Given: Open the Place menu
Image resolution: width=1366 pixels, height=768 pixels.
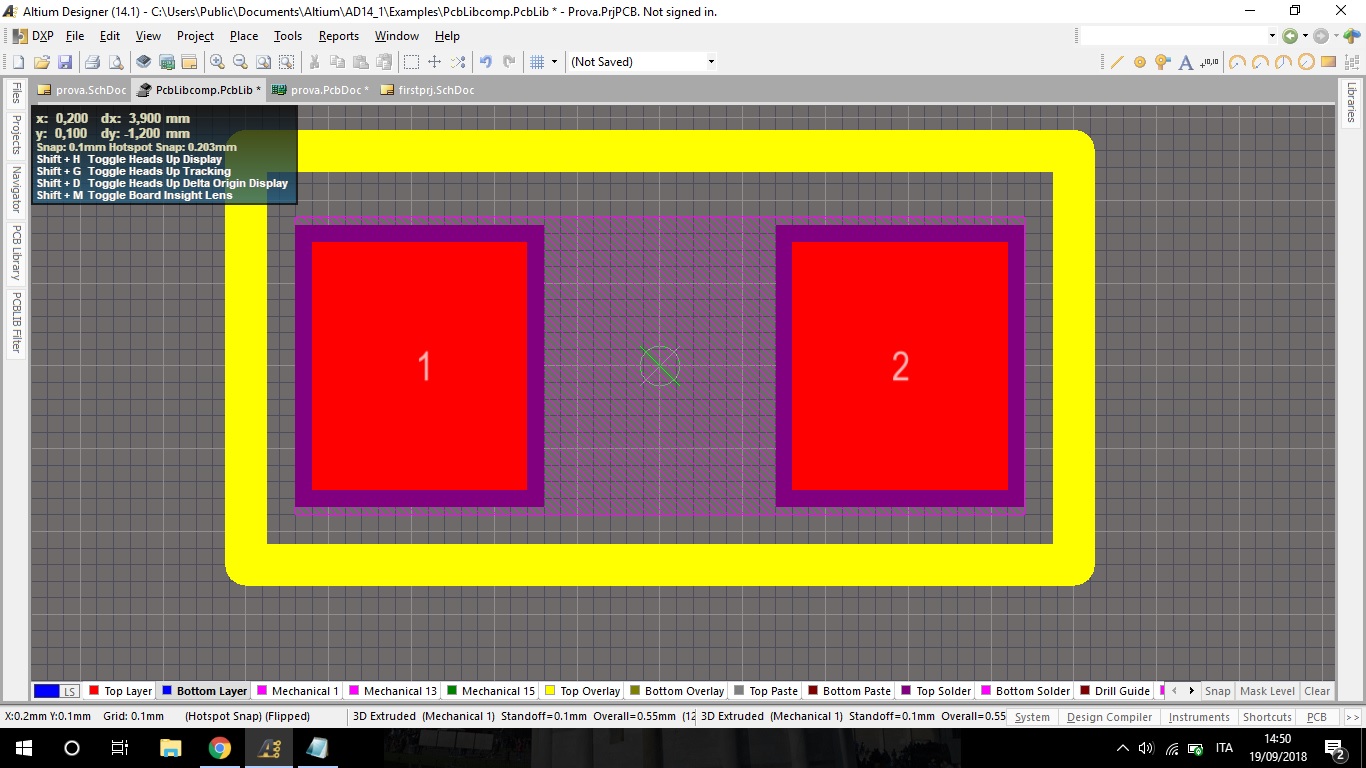Looking at the screenshot, I should 243,36.
